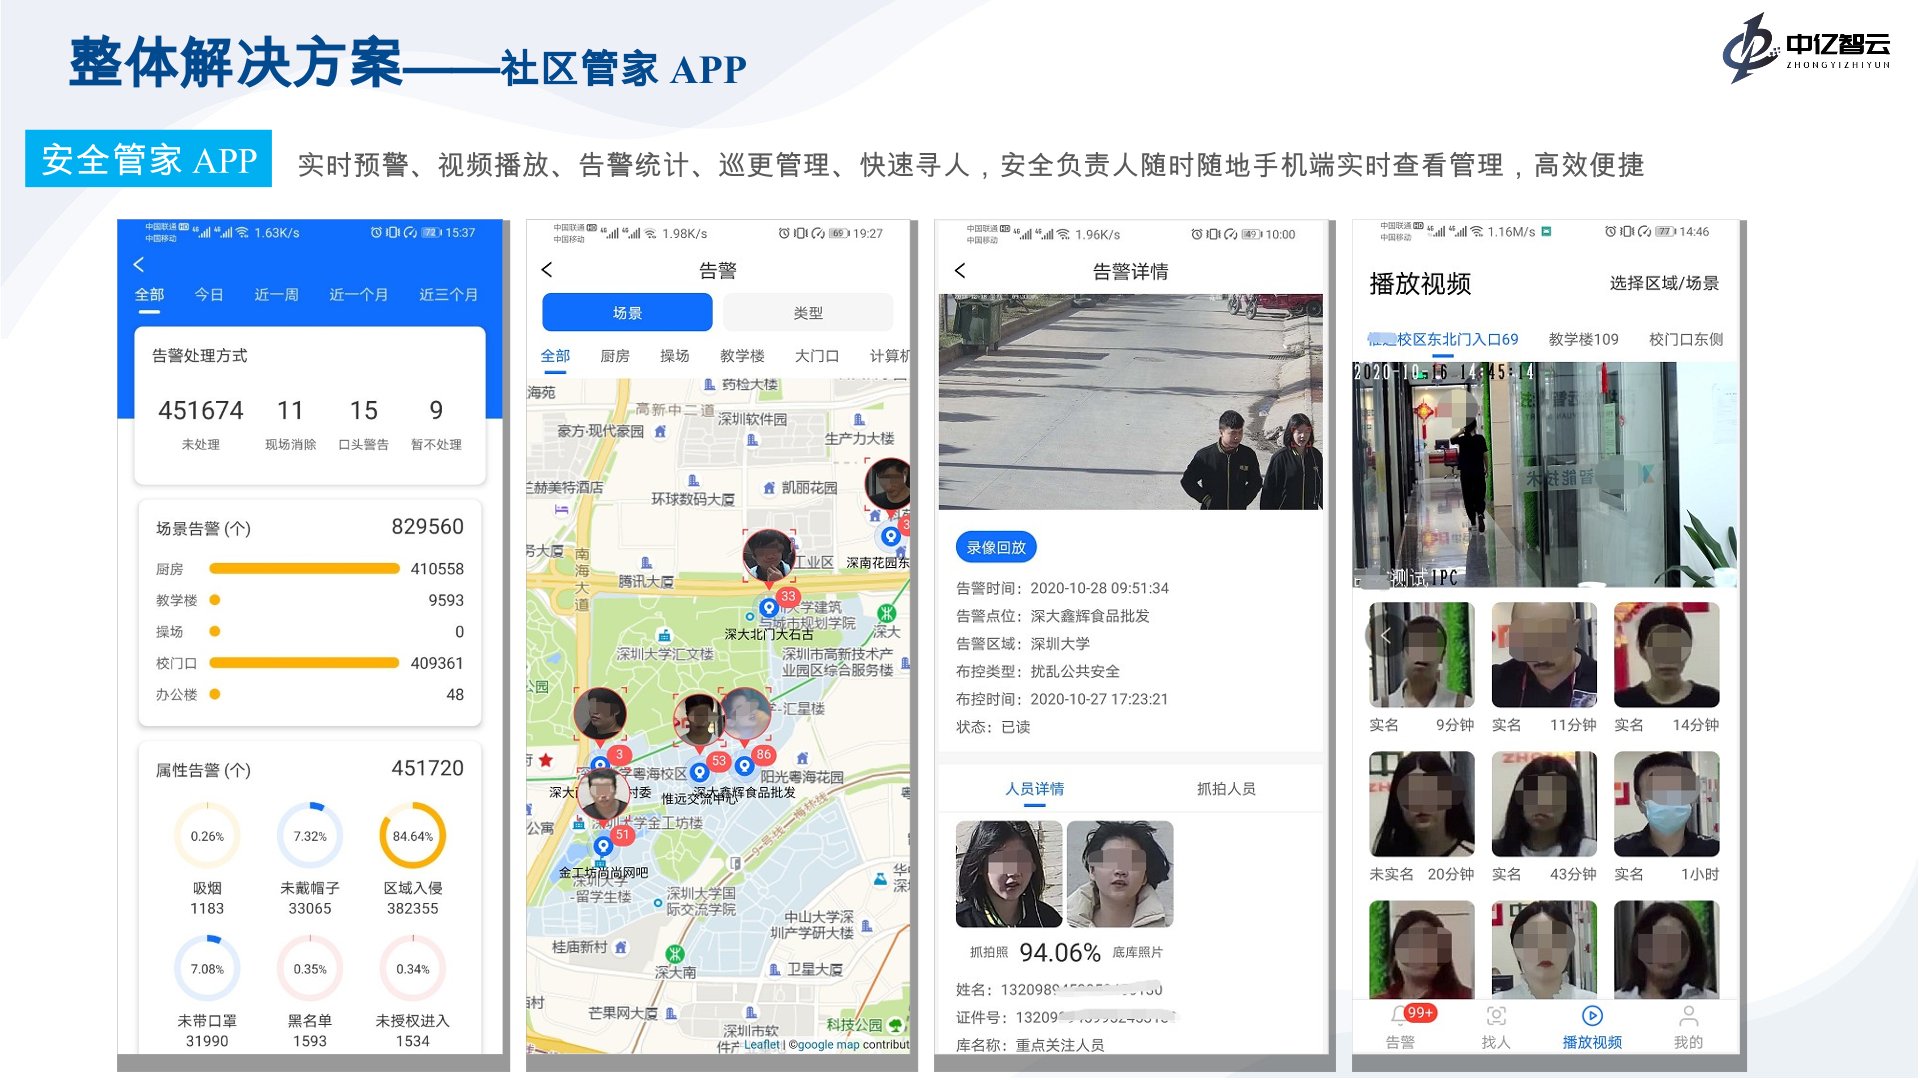Viewport: 1920px width, 1080px height.
Task: Open masked face thumbnail labeled 1小时
Action: [1666, 804]
